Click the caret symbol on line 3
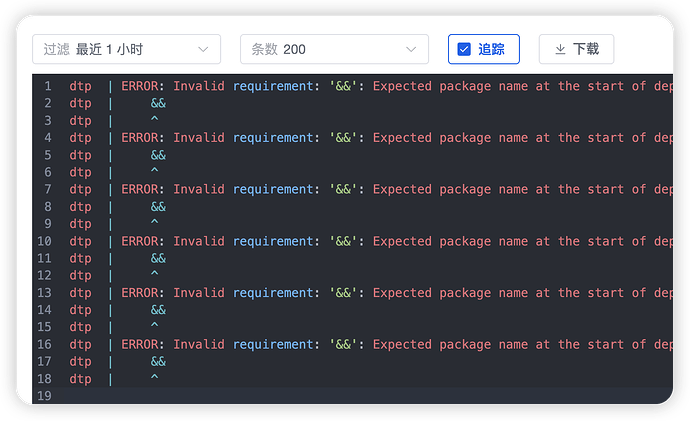The height and width of the screenshot is (421, 690). point(154,120)
